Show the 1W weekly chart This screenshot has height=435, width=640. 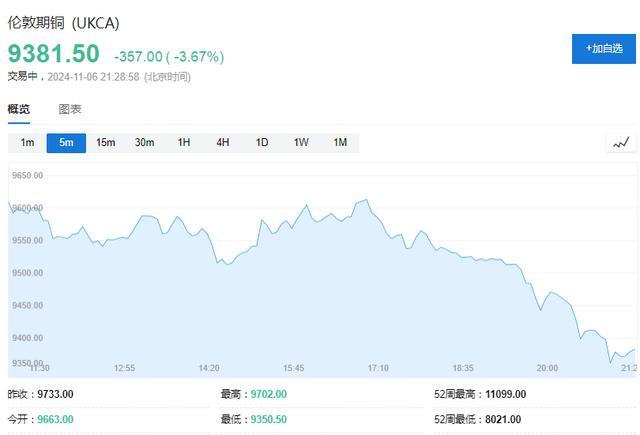point(301,143)
